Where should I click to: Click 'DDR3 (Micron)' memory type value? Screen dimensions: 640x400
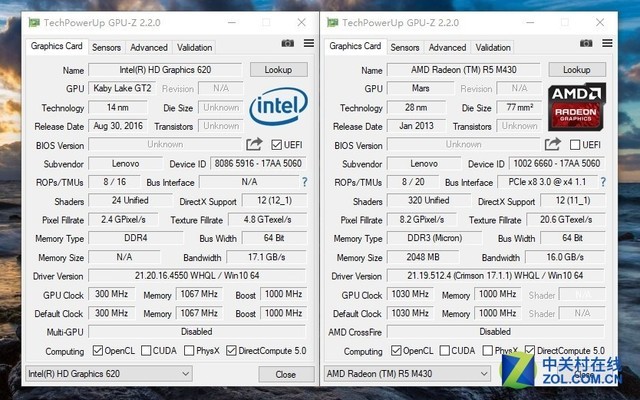pyautogui.click(x=434, y=238)
